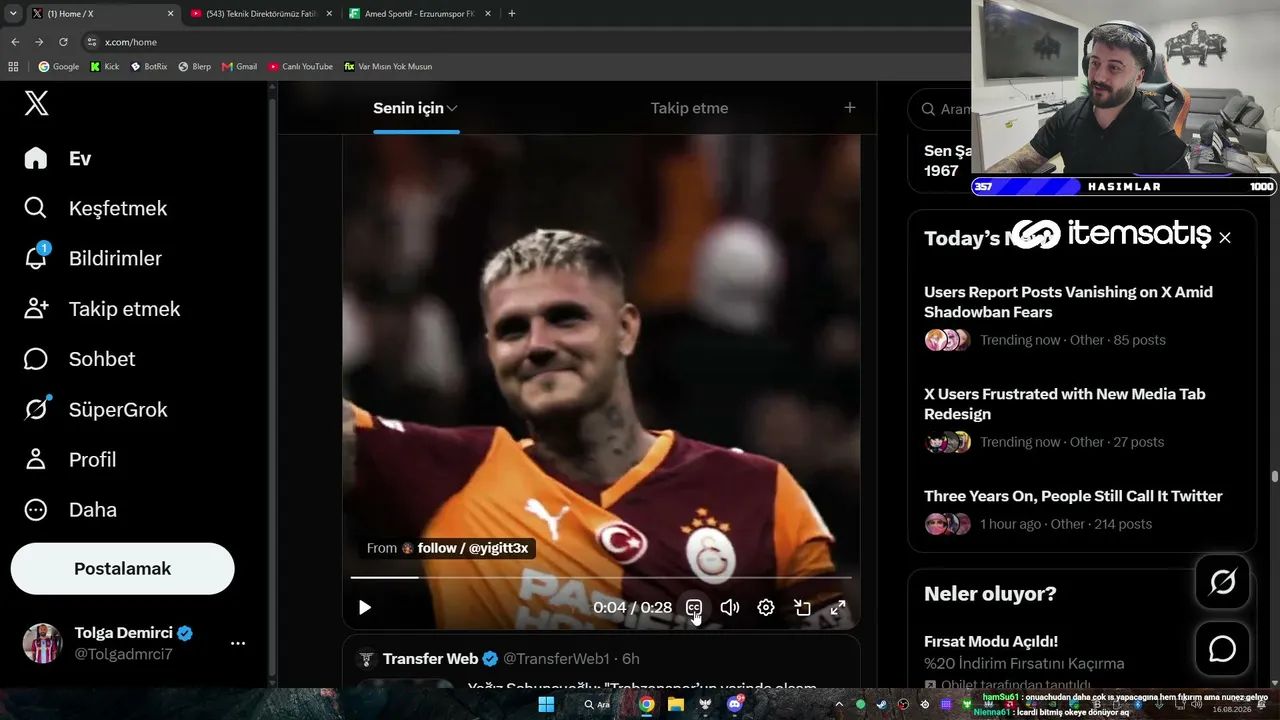
Task: Open Discord from the taskbar
Action: [x=736, y=704]
